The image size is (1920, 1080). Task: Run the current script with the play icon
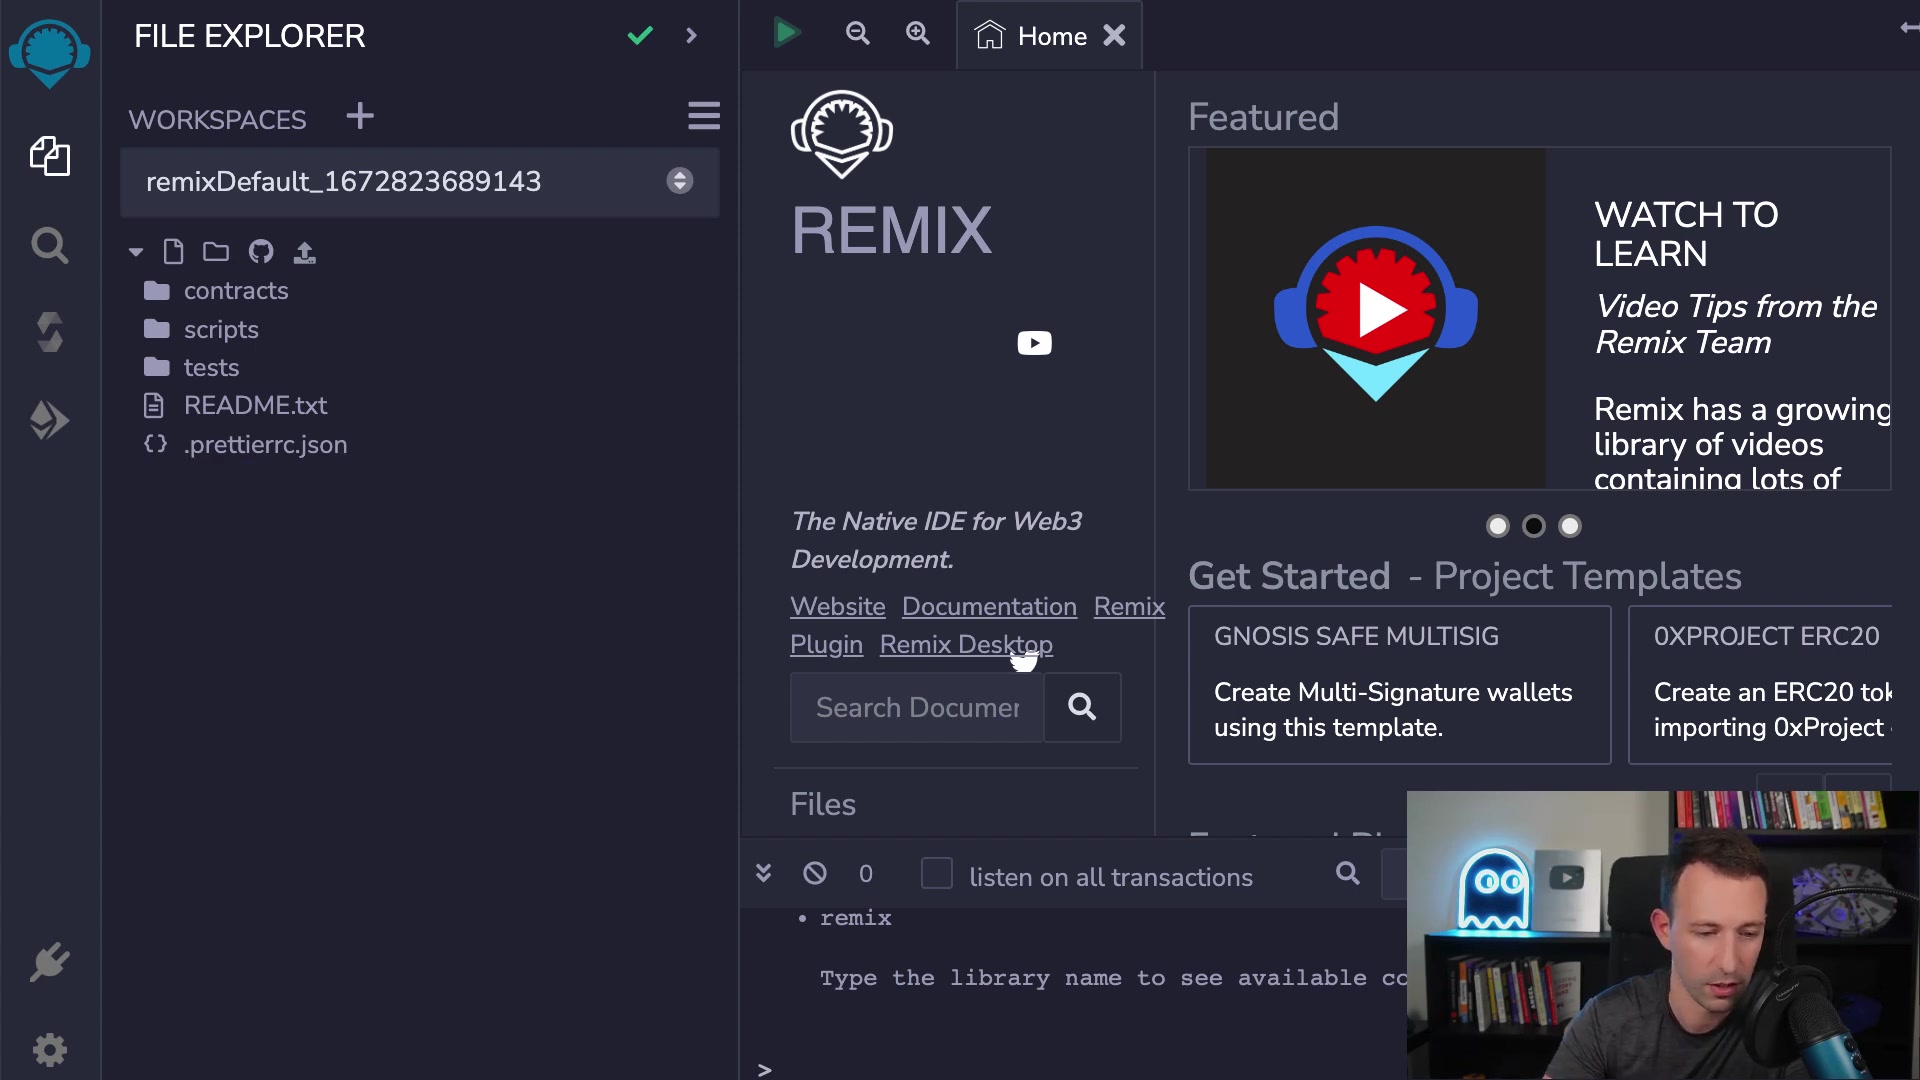click(786, 33)
